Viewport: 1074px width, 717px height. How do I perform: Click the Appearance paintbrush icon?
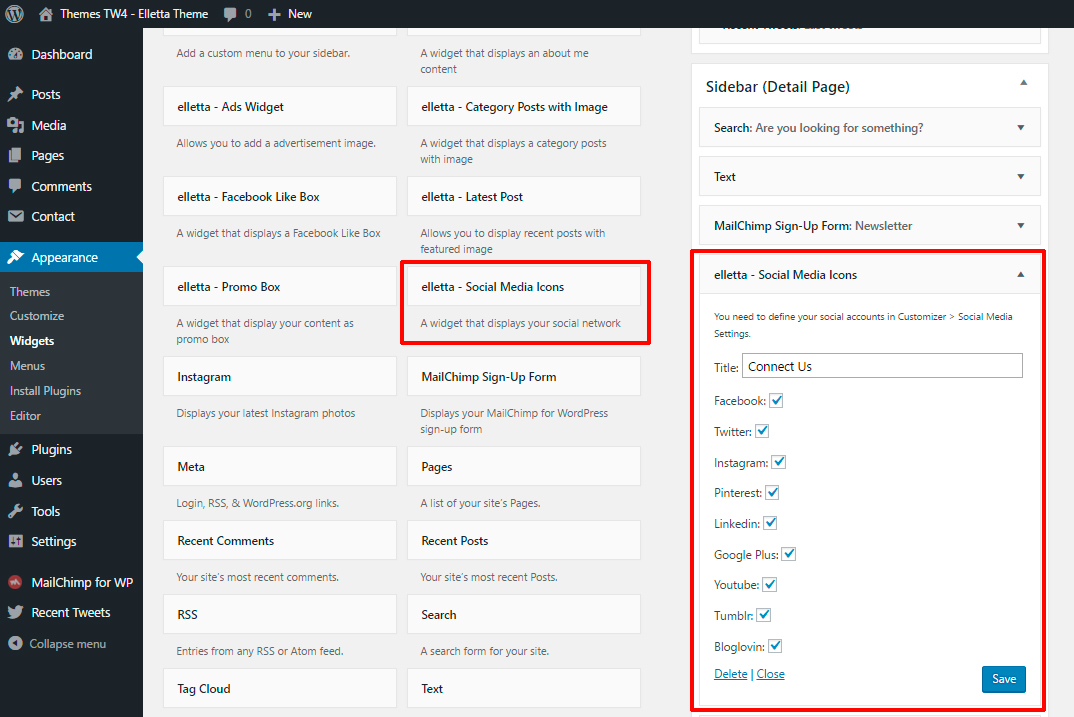16,257
